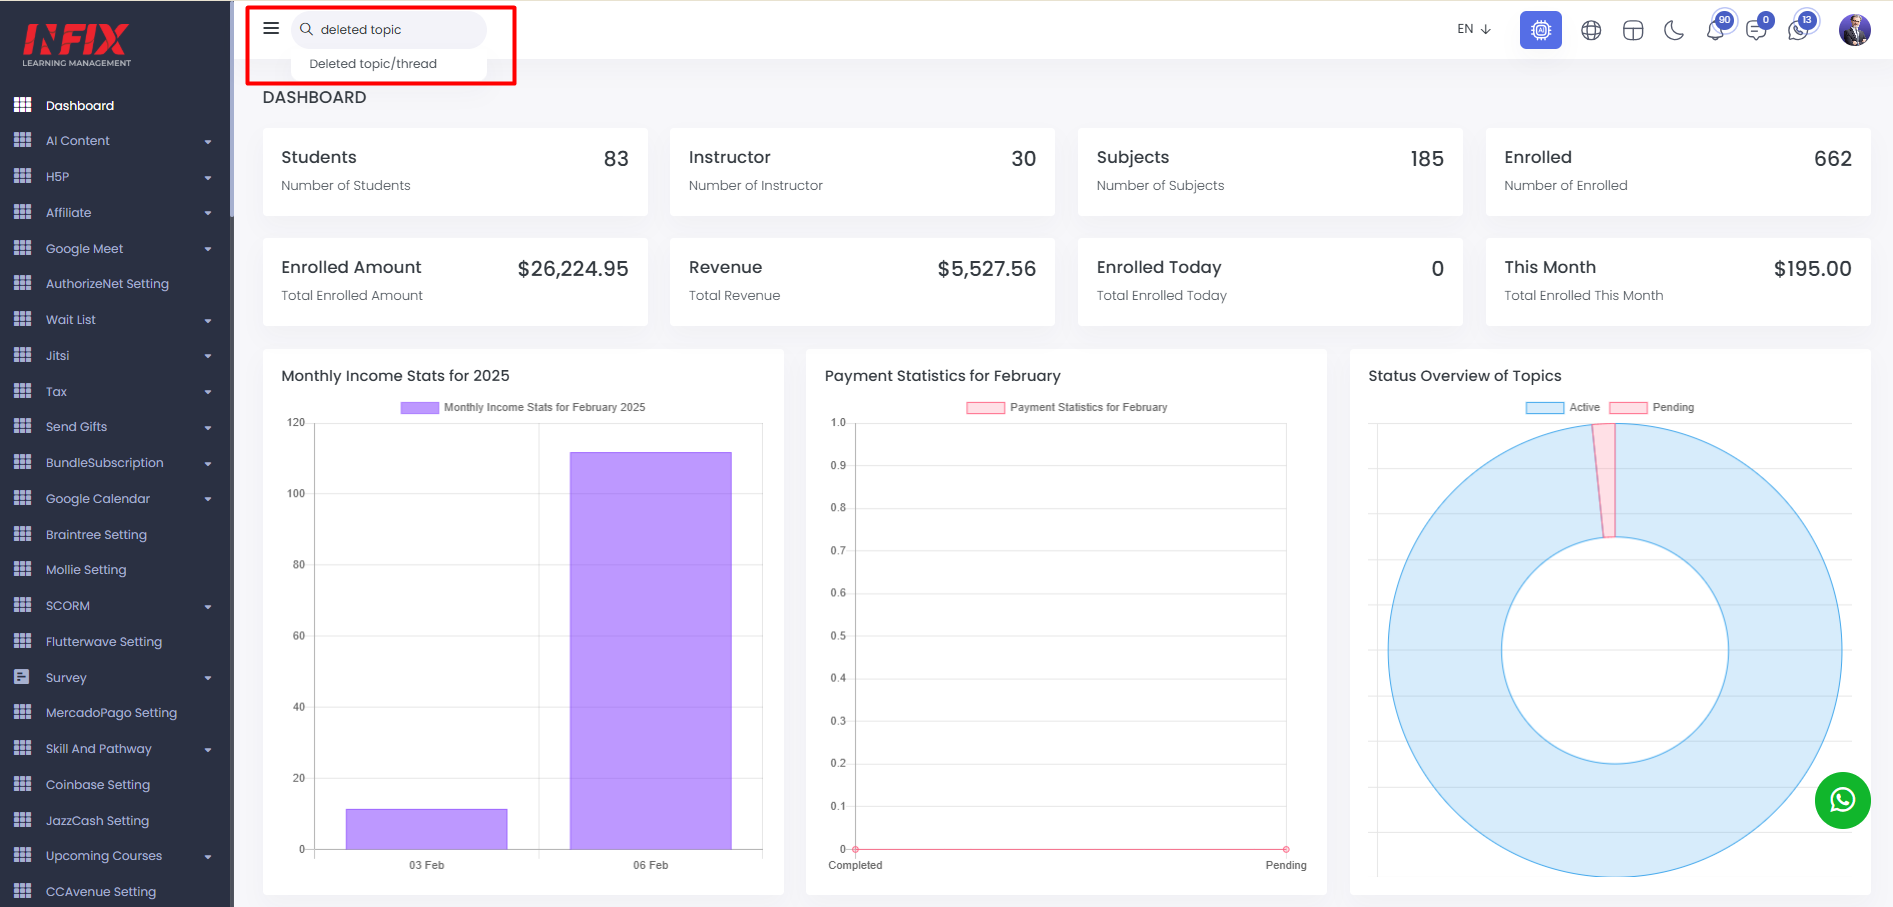Open Coinbase Setting menu item
The width and height of the screenshot is (1893, 907).
coord(98,785)
